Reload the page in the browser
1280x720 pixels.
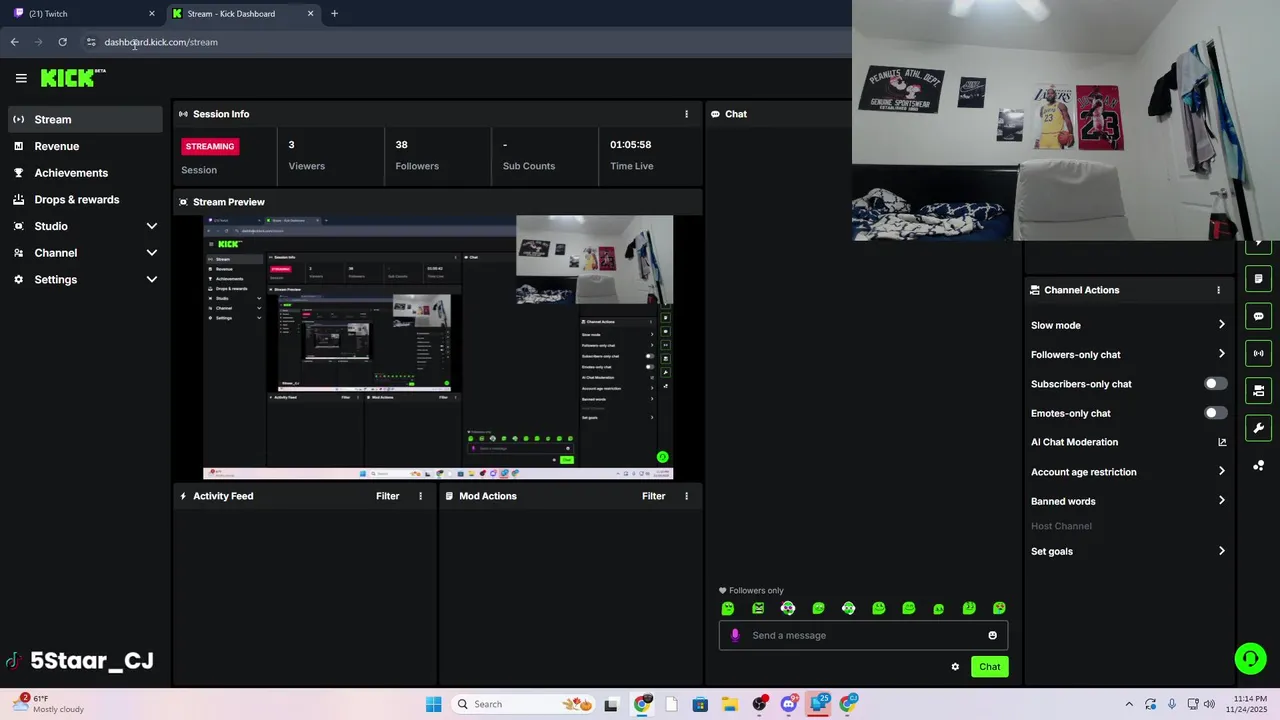[62, 42]
